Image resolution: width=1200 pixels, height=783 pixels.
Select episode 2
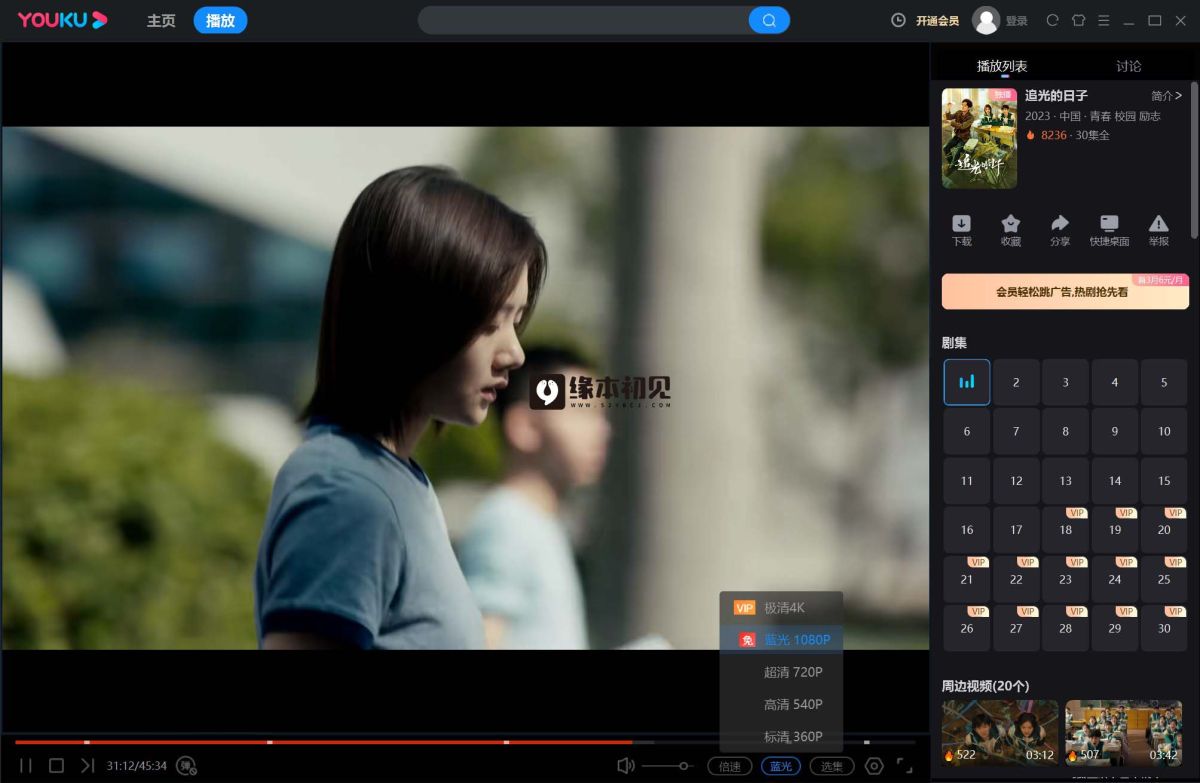pyautogui.click(x=1016, y=382)
